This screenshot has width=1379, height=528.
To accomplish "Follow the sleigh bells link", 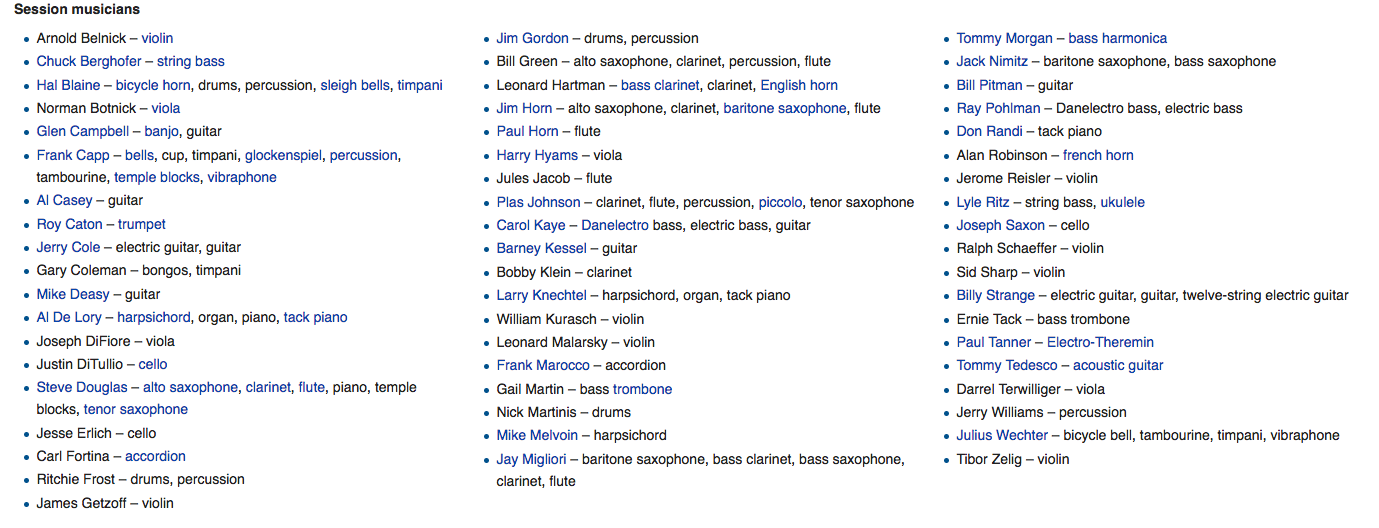I will (355, 85).
